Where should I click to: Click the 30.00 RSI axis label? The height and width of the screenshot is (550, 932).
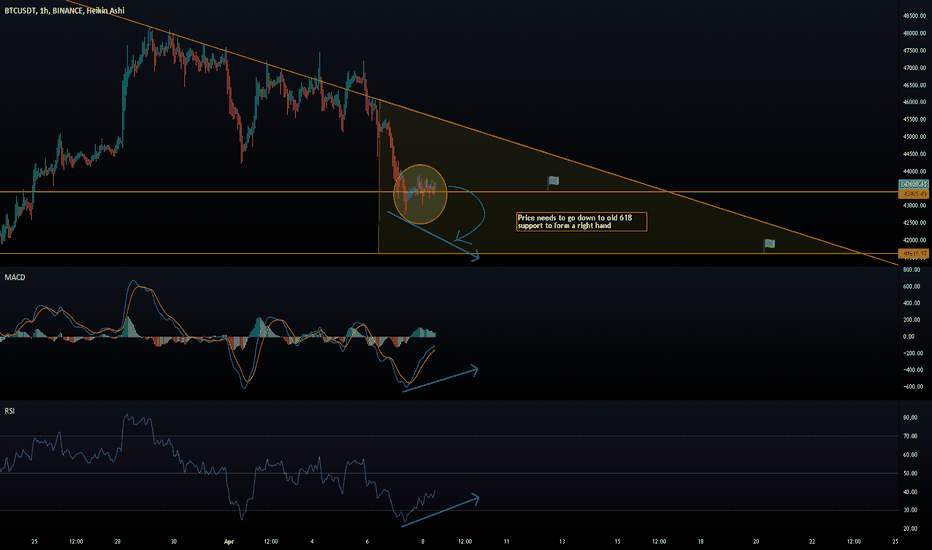click(x=911, y=510)
